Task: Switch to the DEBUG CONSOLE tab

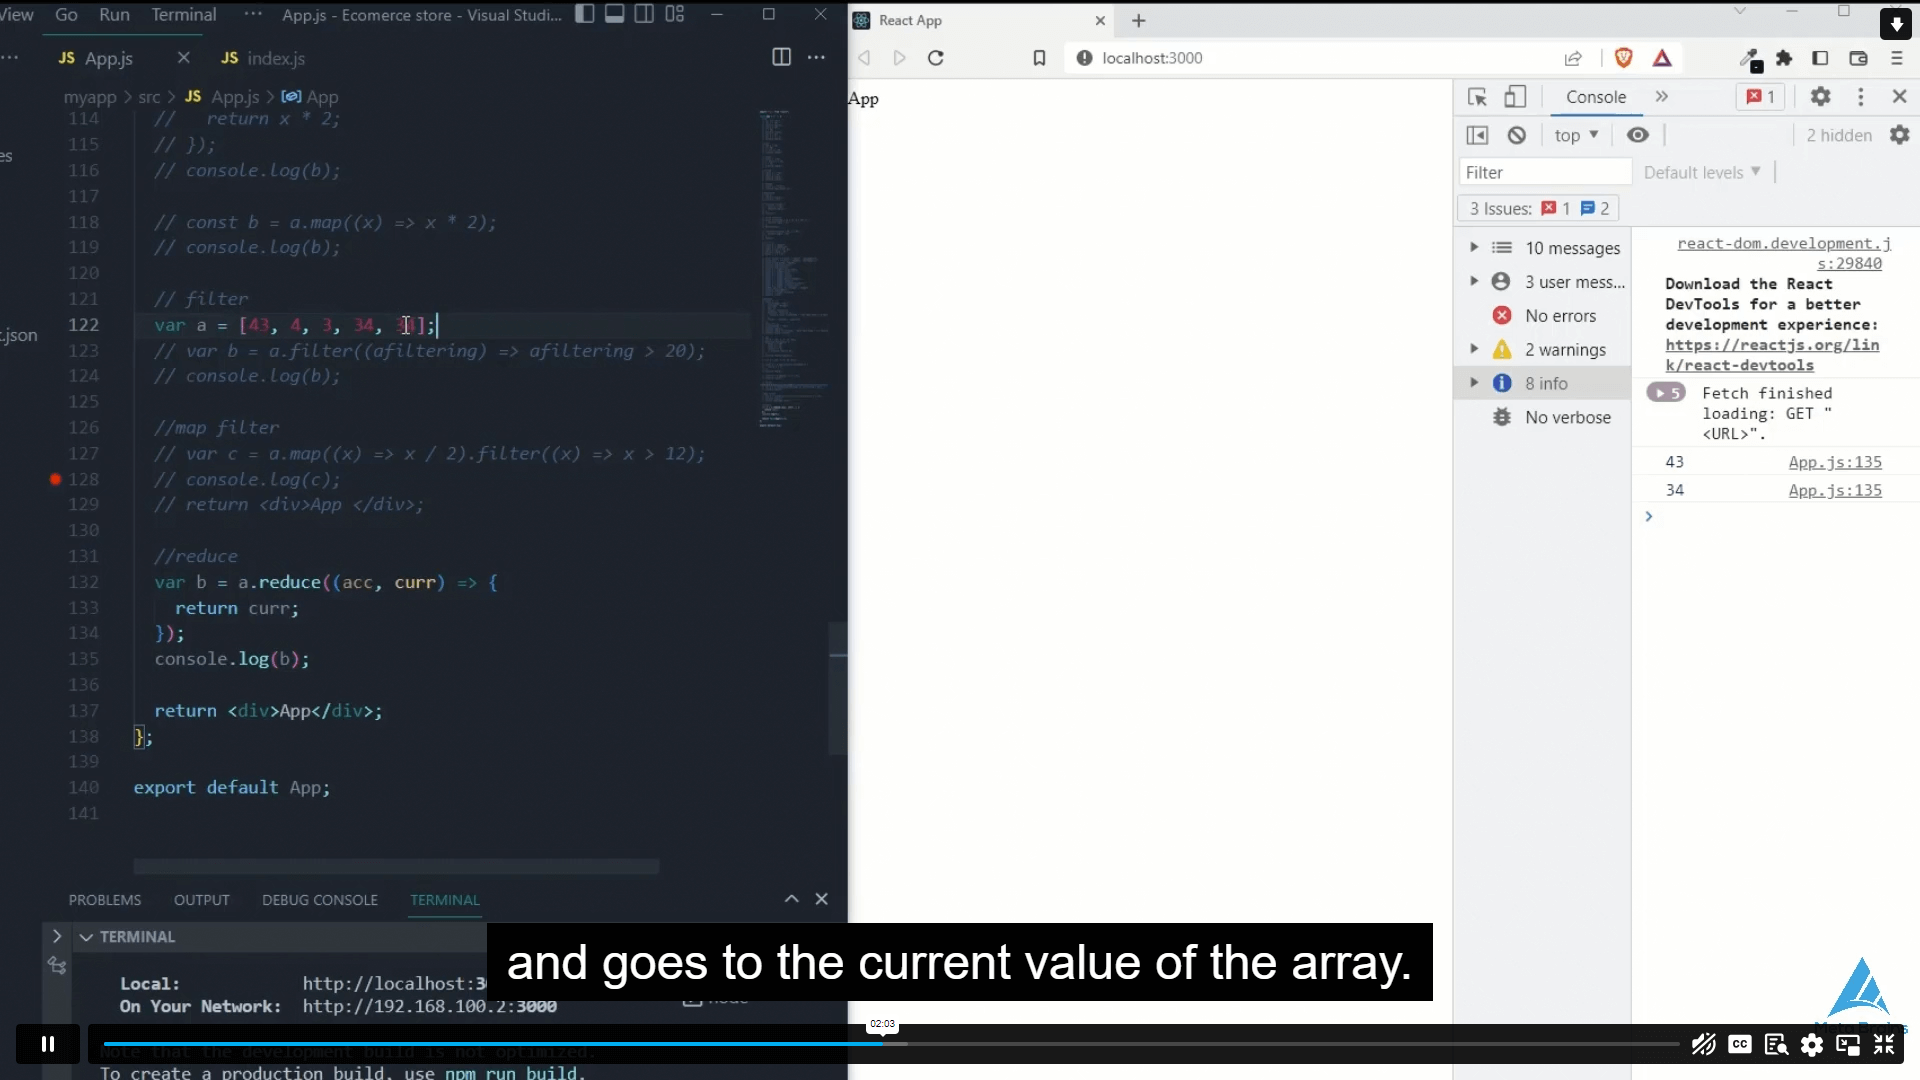Action: 319,900
